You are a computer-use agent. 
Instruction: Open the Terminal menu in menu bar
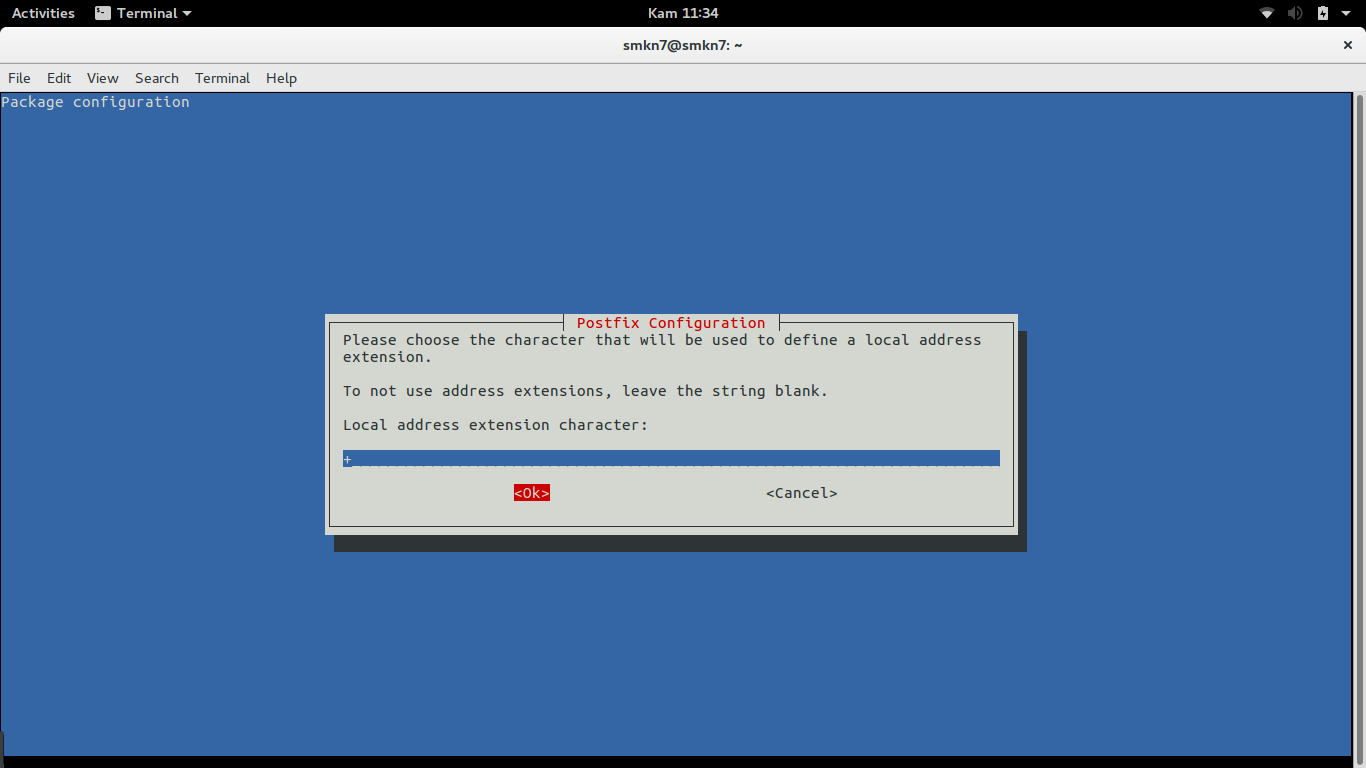(222, 78)
